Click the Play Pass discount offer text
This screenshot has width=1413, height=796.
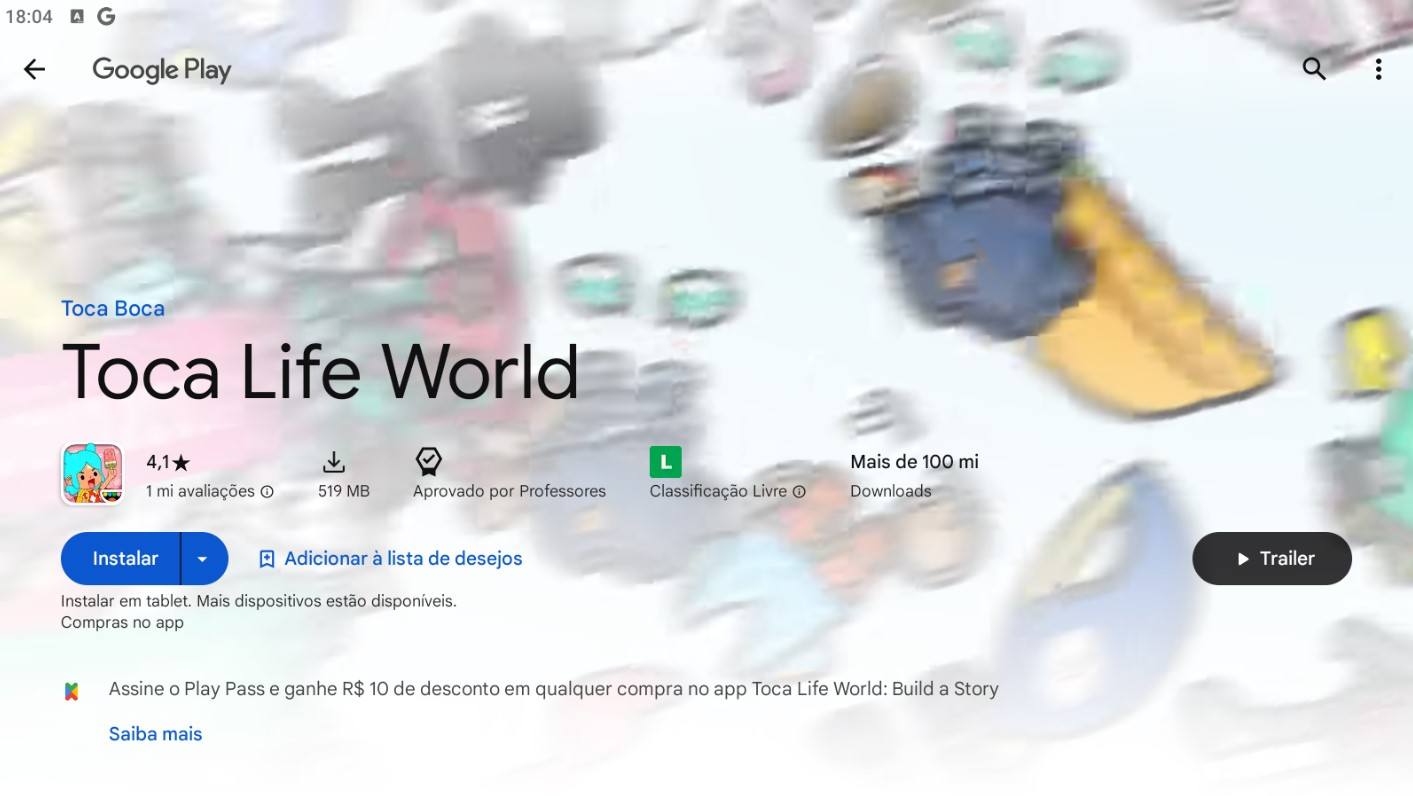[x=553, y=689]
